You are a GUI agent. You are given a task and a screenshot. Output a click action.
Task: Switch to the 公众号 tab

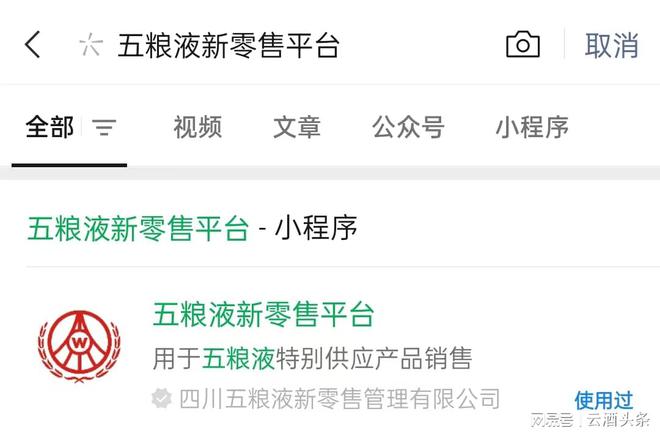coord(408,127)
